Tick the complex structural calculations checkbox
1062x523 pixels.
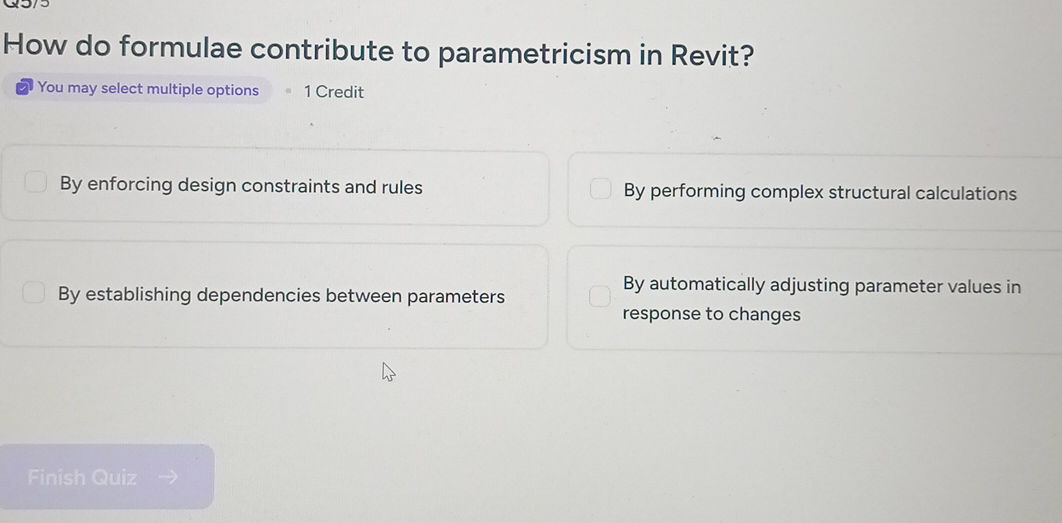[600, 190]
